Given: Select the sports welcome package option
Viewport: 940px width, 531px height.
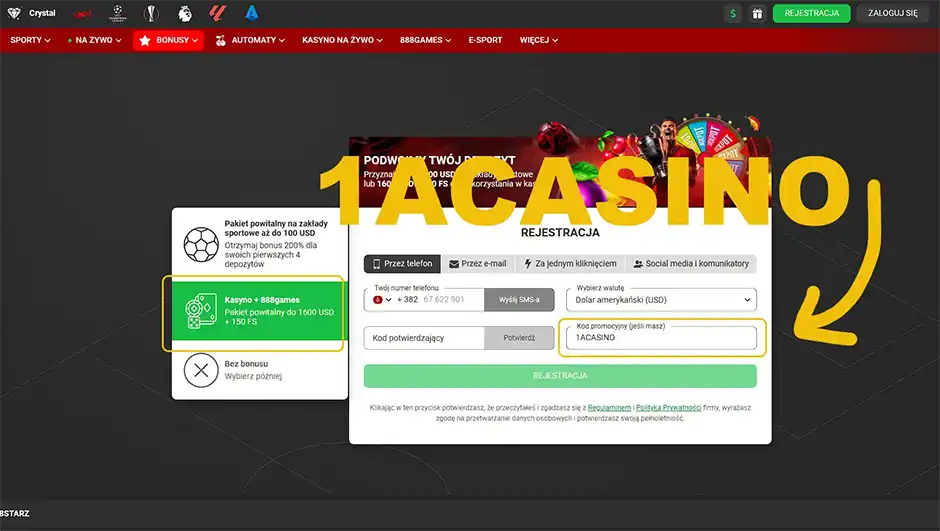Looking at the screenshot, I should click(260, 245).
